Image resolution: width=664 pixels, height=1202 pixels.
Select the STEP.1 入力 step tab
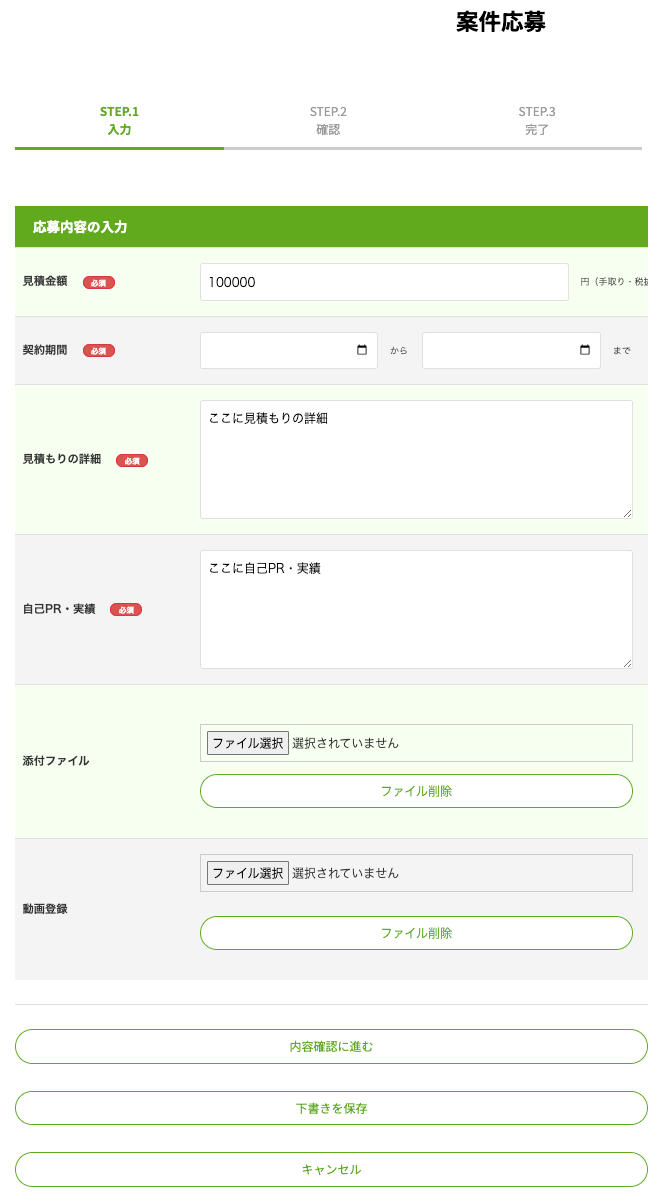click(x=119, y=121)
